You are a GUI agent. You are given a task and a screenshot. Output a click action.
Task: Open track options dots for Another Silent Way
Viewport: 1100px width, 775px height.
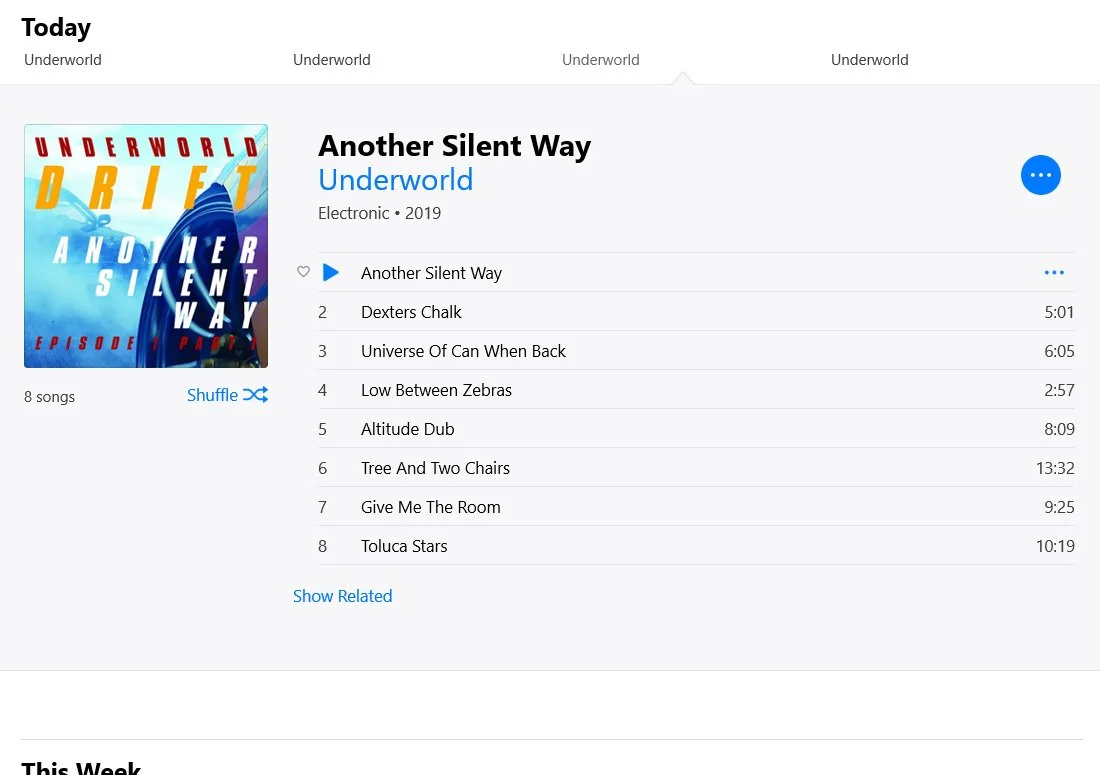coord(1054,272)
